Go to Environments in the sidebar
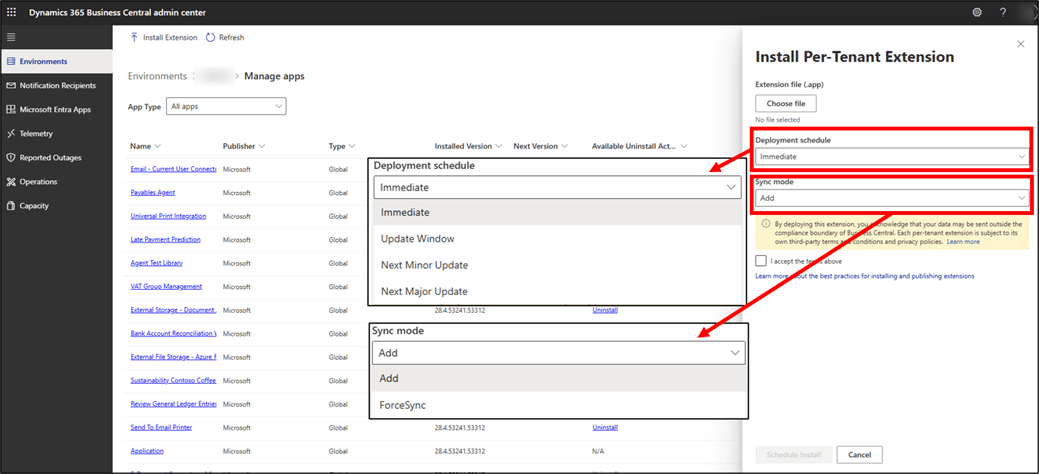 pyautogui.click(x=56, y=62)
